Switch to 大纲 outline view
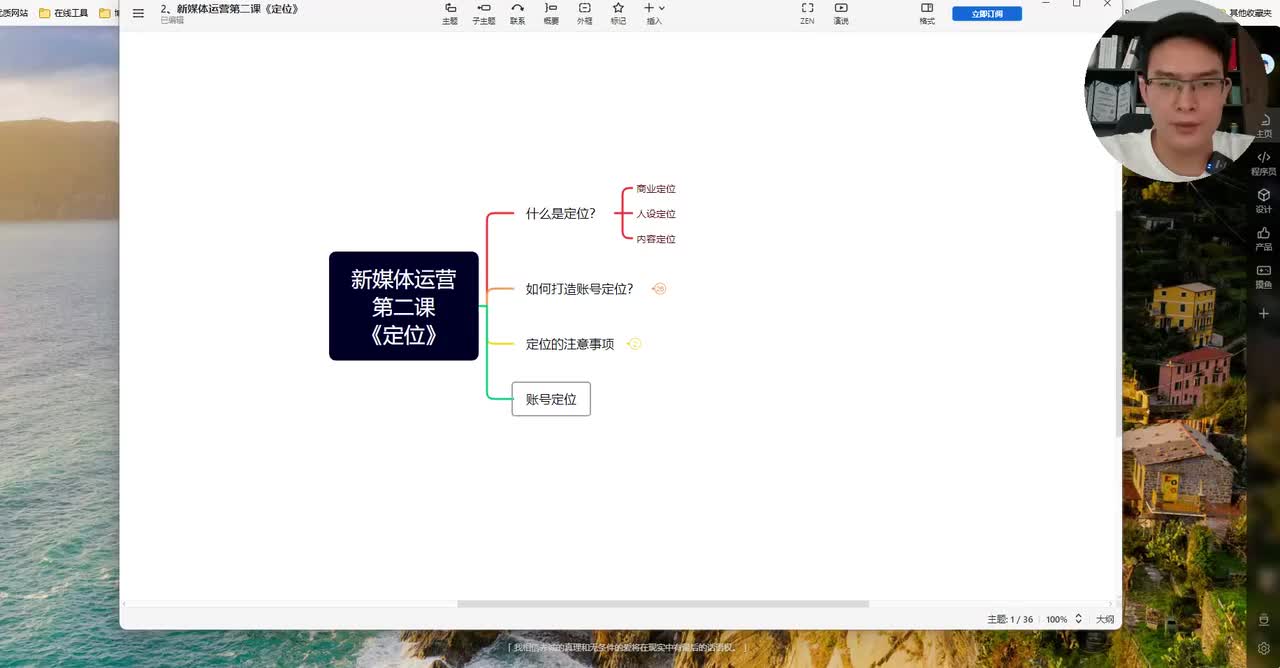Viewport: 1280px width, 668px height. tap(1105, 620)
